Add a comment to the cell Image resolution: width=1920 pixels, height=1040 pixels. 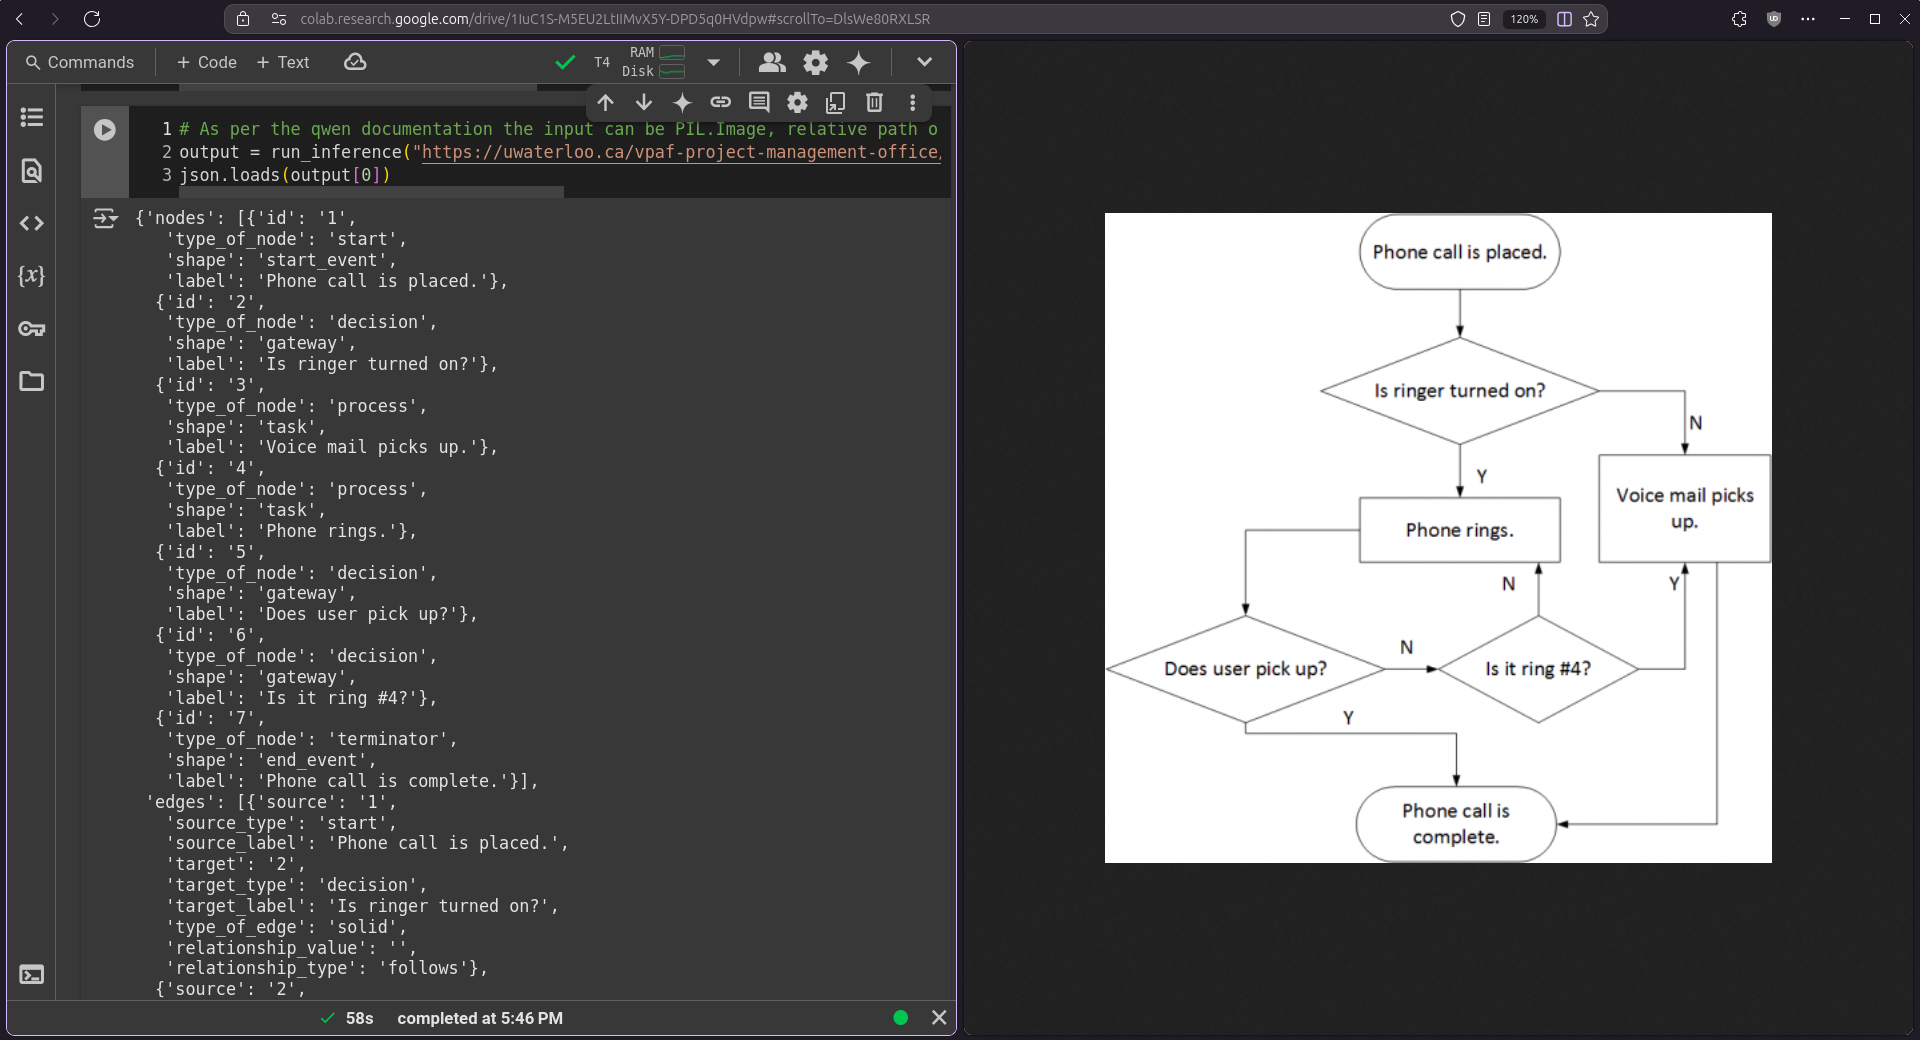coord(759,102)
